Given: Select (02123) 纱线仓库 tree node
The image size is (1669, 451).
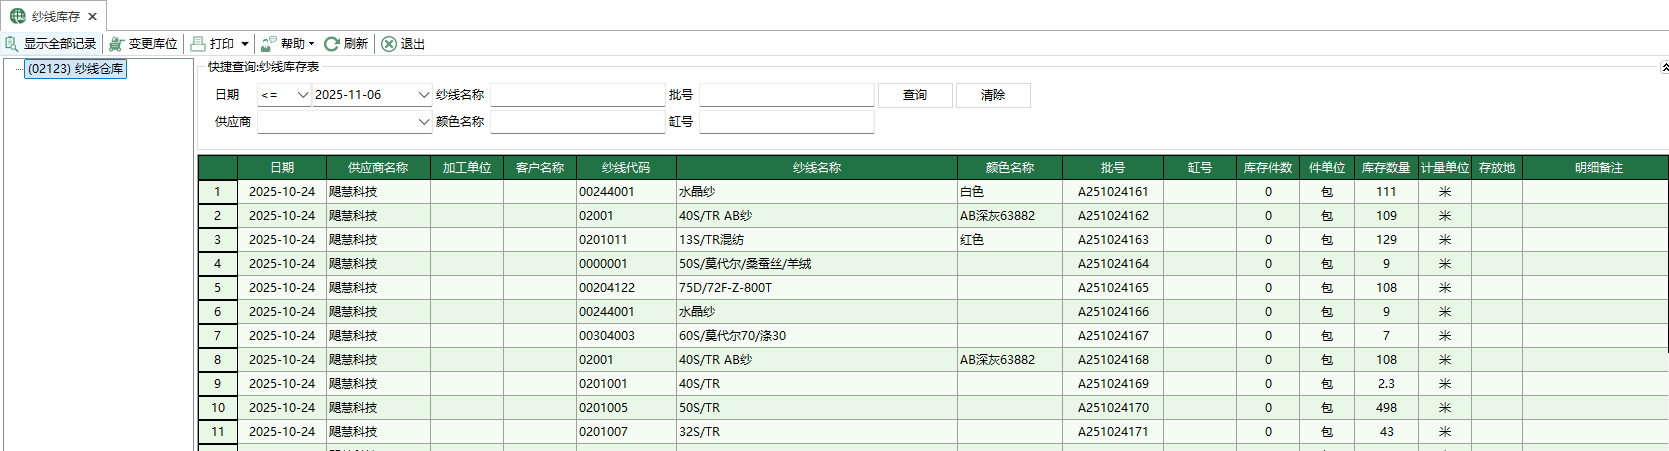Looking at the screenshot, I should (75, 69).
